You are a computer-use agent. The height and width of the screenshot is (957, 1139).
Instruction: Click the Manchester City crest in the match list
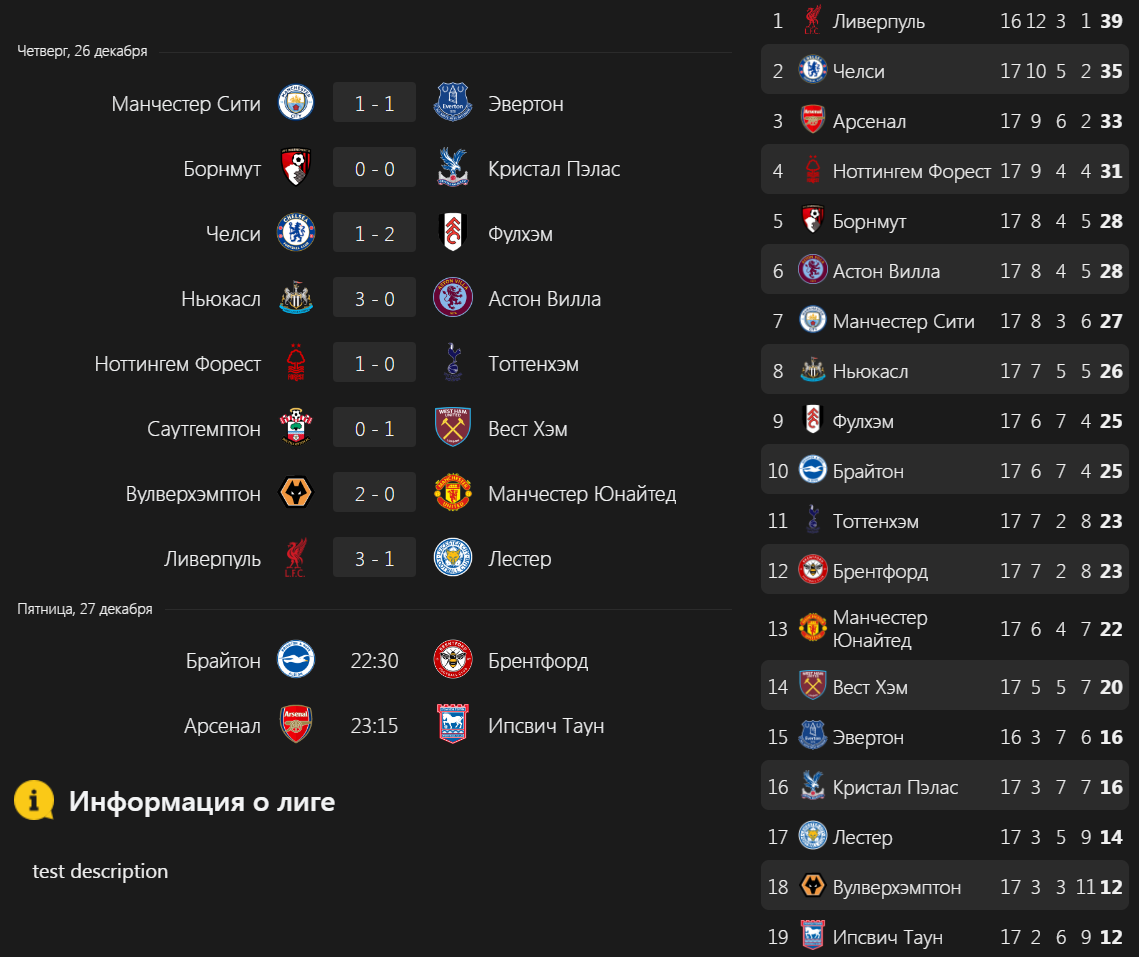click(x=295, y=103)
